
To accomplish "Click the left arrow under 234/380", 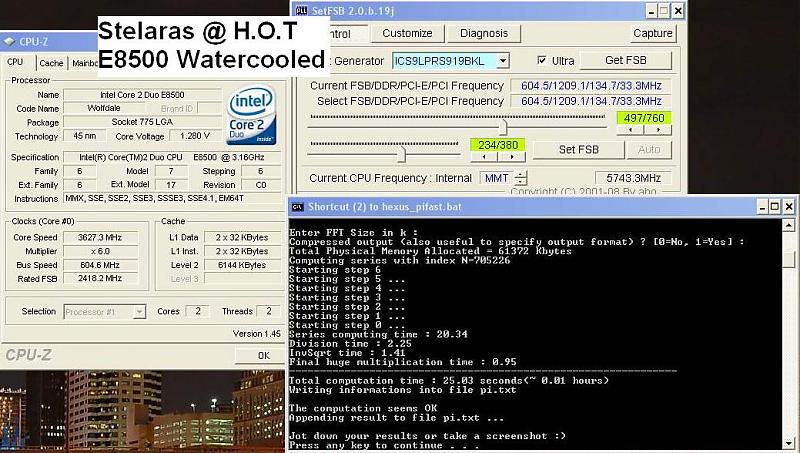I will [484, 157].
